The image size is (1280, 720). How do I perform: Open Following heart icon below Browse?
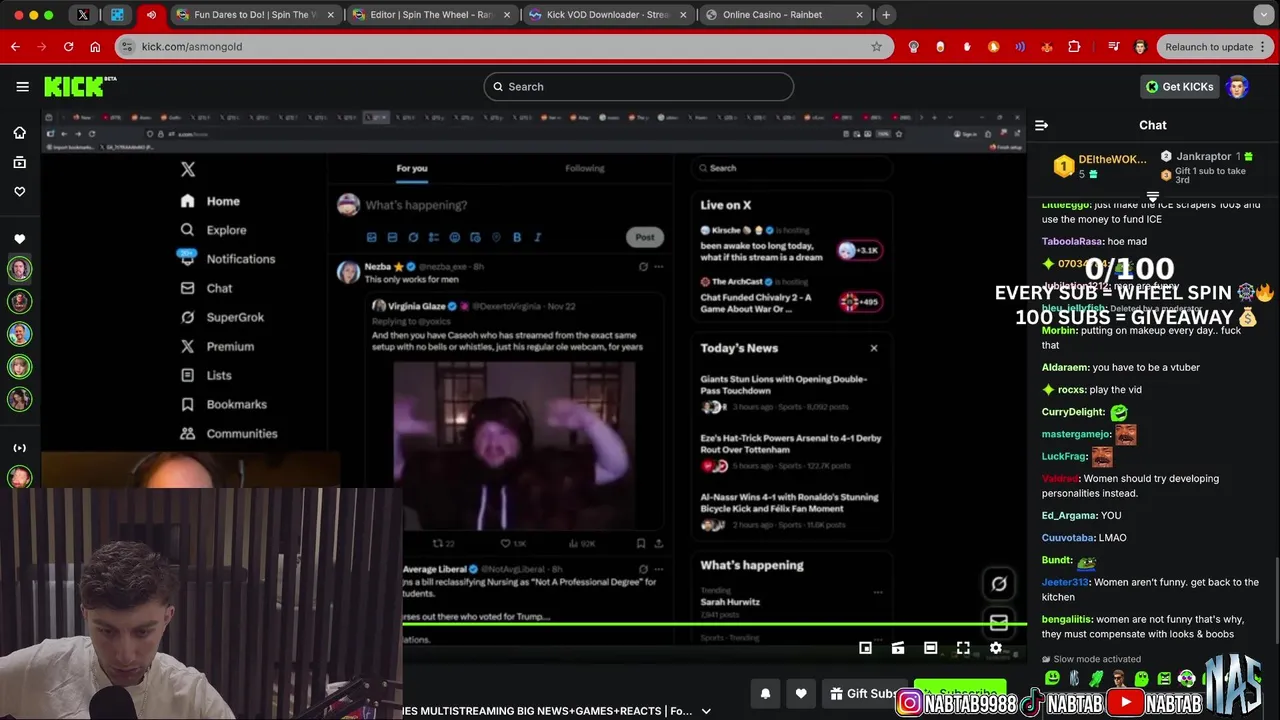[x=19, y=191]
